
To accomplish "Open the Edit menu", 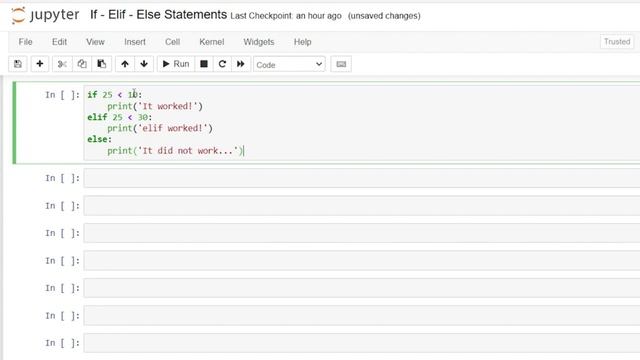I will pyautogui.click(x=59, y=42).
